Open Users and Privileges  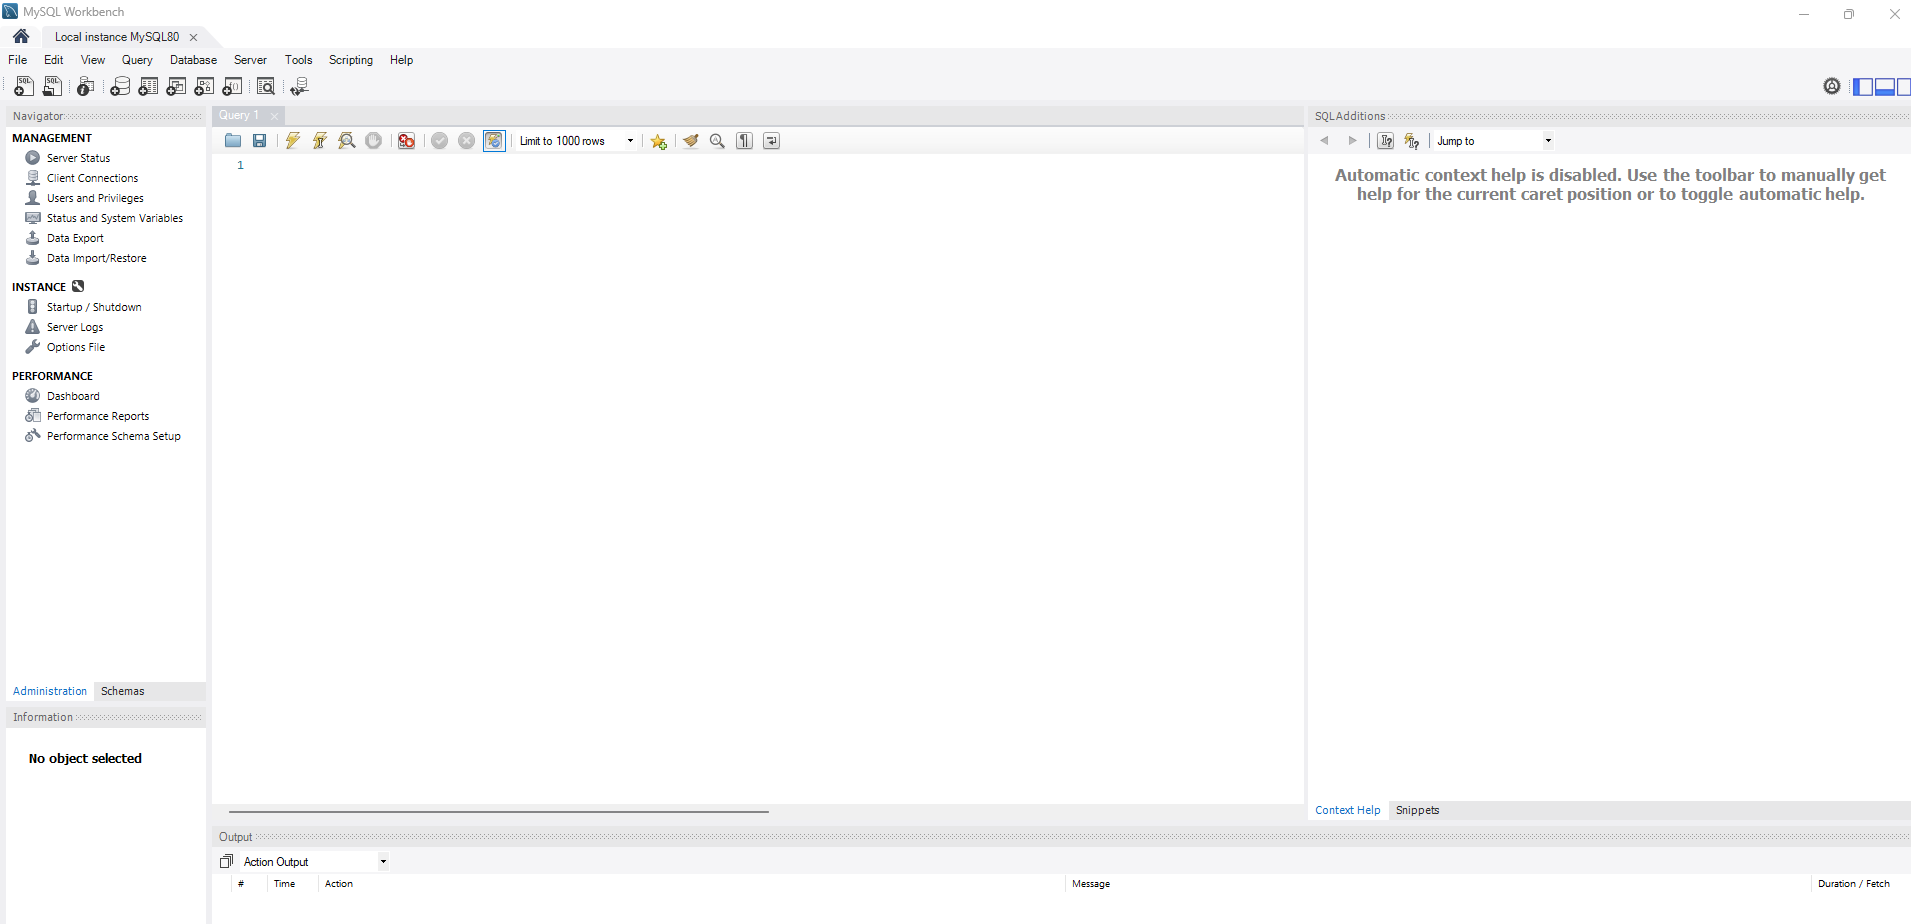coord(95,198)
